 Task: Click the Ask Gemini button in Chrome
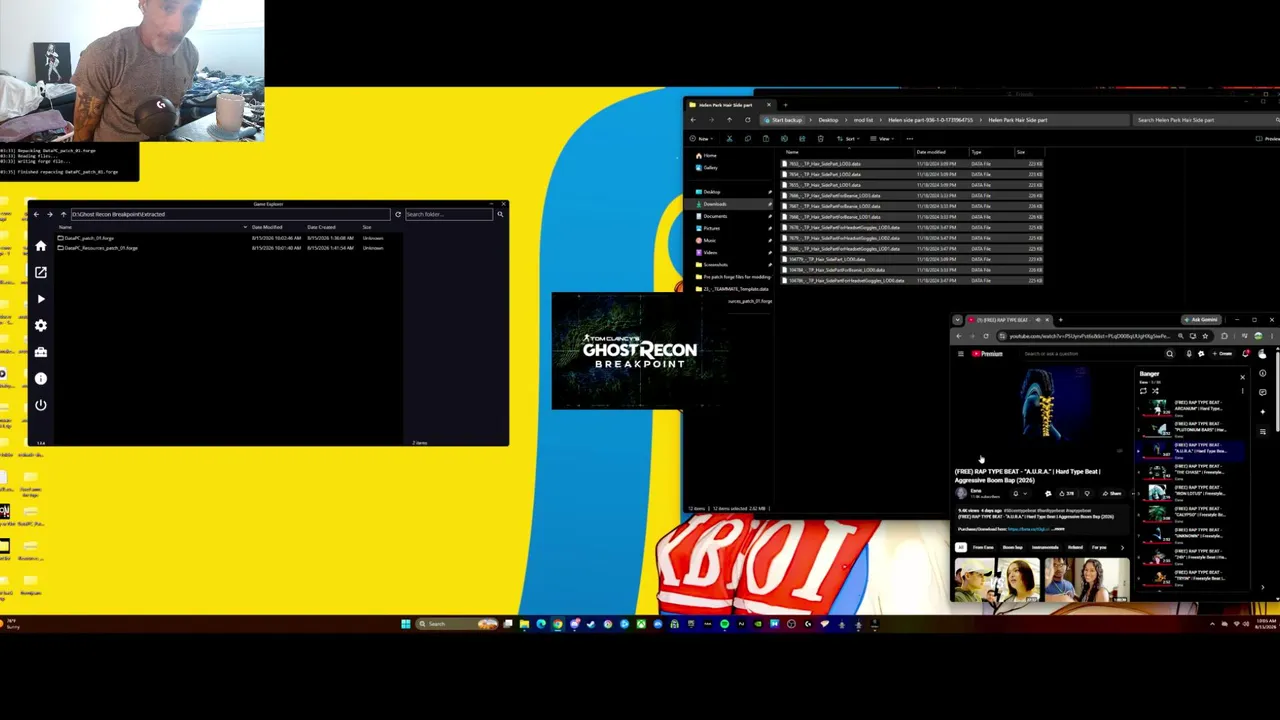[x=1202, y=320]
